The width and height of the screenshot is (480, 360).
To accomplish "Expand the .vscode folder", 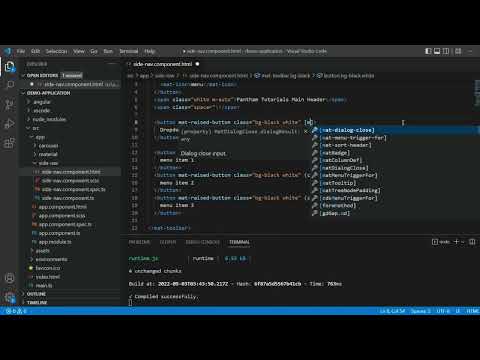I will [42, 110].
